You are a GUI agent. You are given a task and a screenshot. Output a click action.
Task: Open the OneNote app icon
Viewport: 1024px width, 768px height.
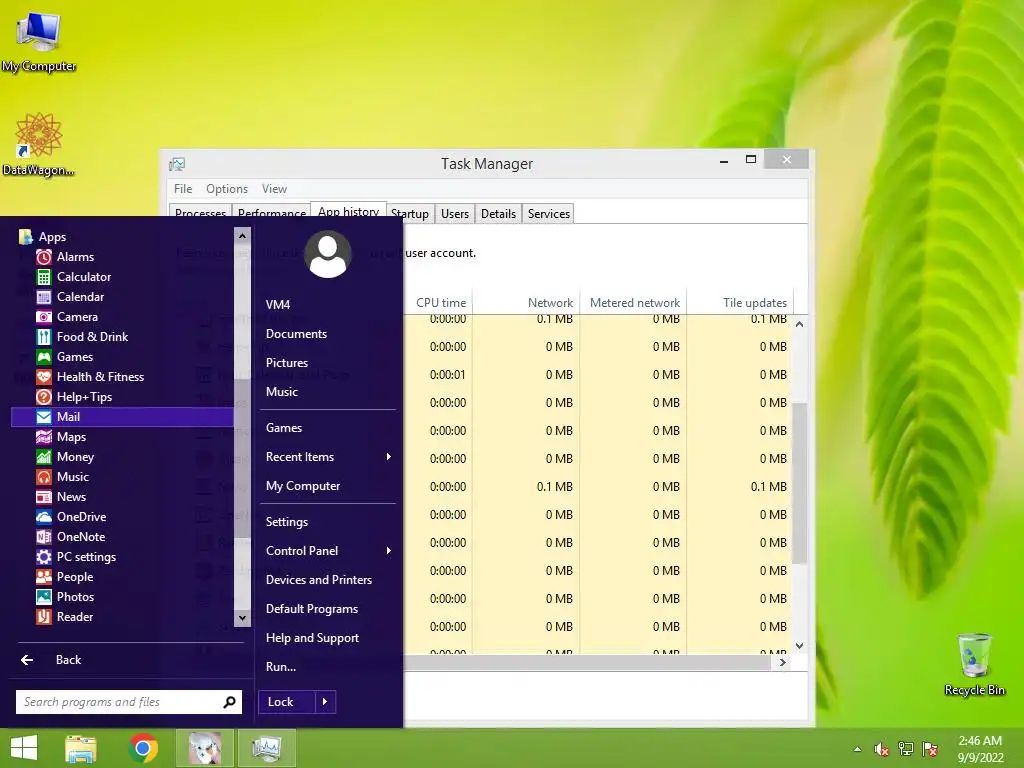(x=44, y=537)
